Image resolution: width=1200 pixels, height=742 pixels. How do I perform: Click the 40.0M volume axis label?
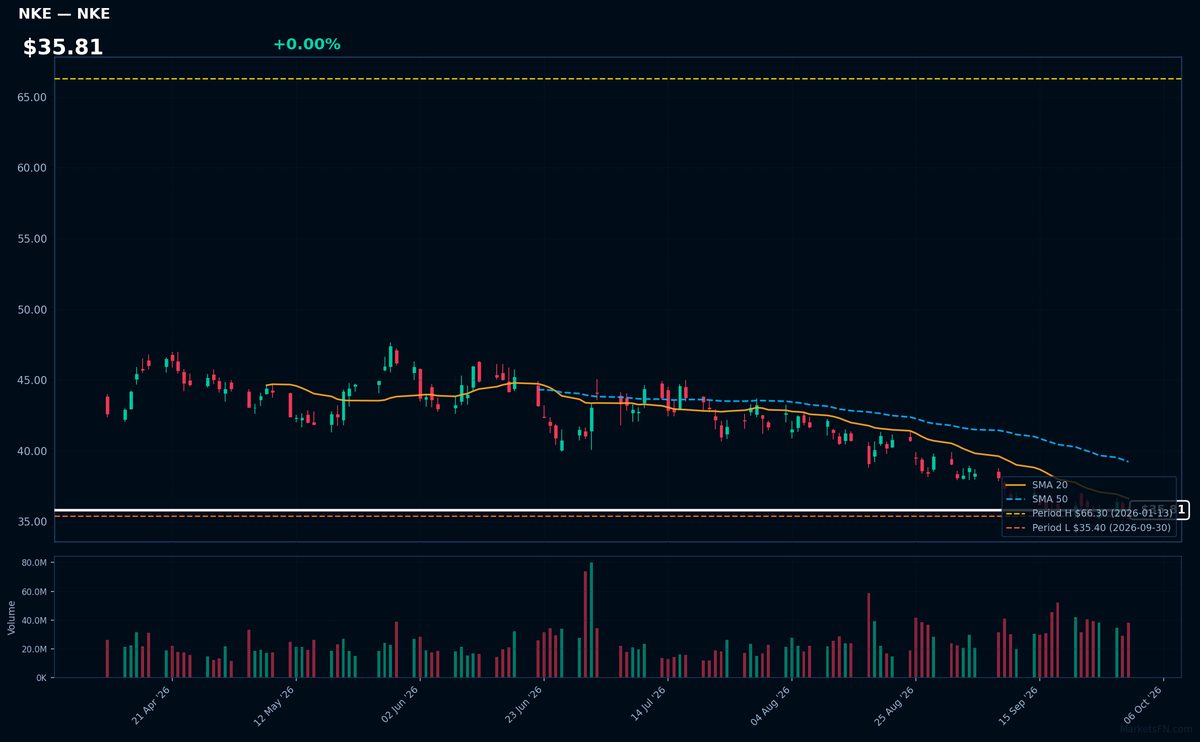pos(34,621)
